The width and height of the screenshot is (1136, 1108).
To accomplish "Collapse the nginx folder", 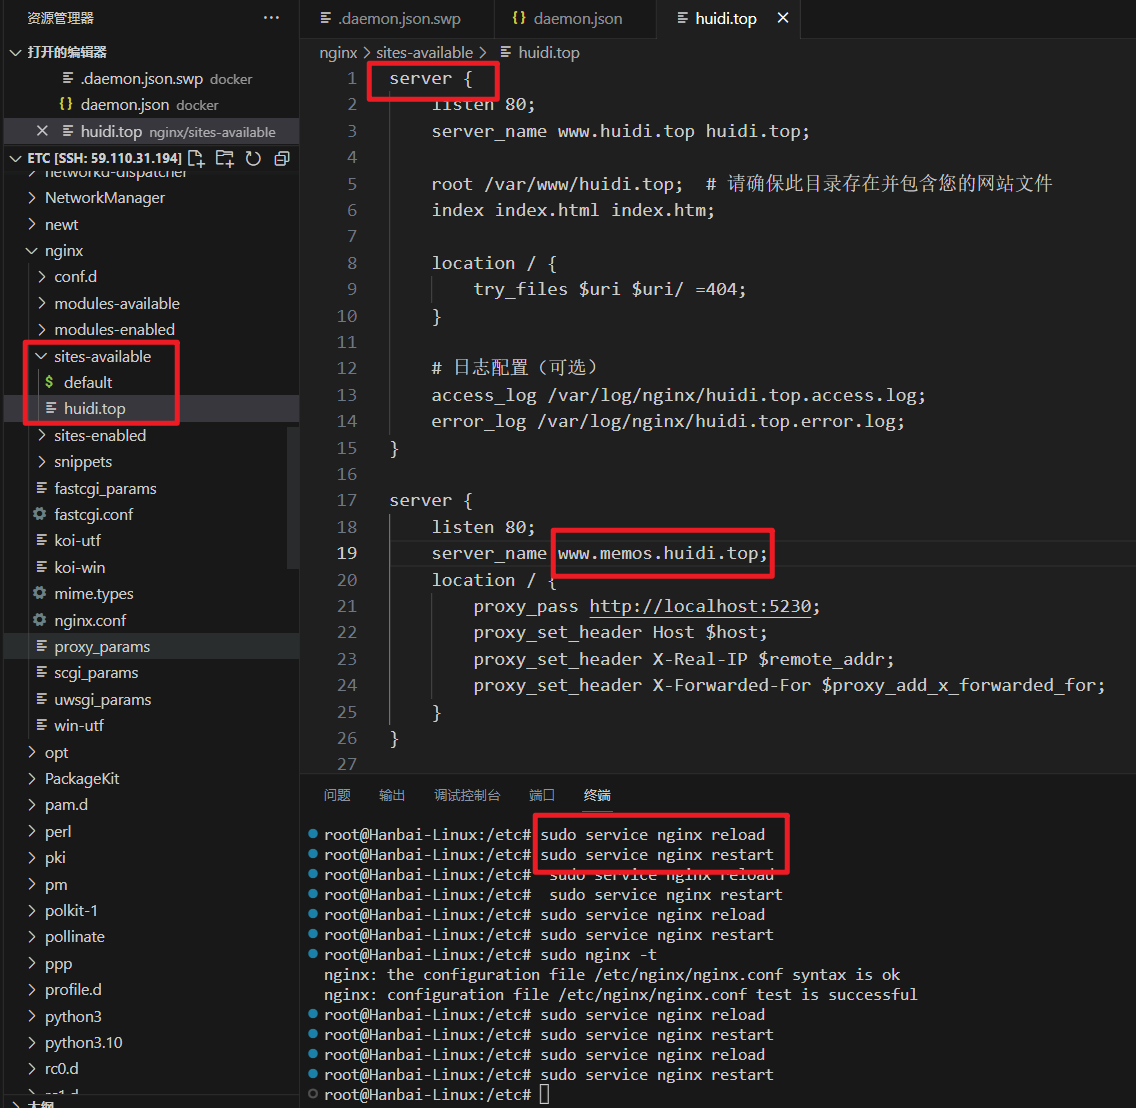I will tap(64, 251).
